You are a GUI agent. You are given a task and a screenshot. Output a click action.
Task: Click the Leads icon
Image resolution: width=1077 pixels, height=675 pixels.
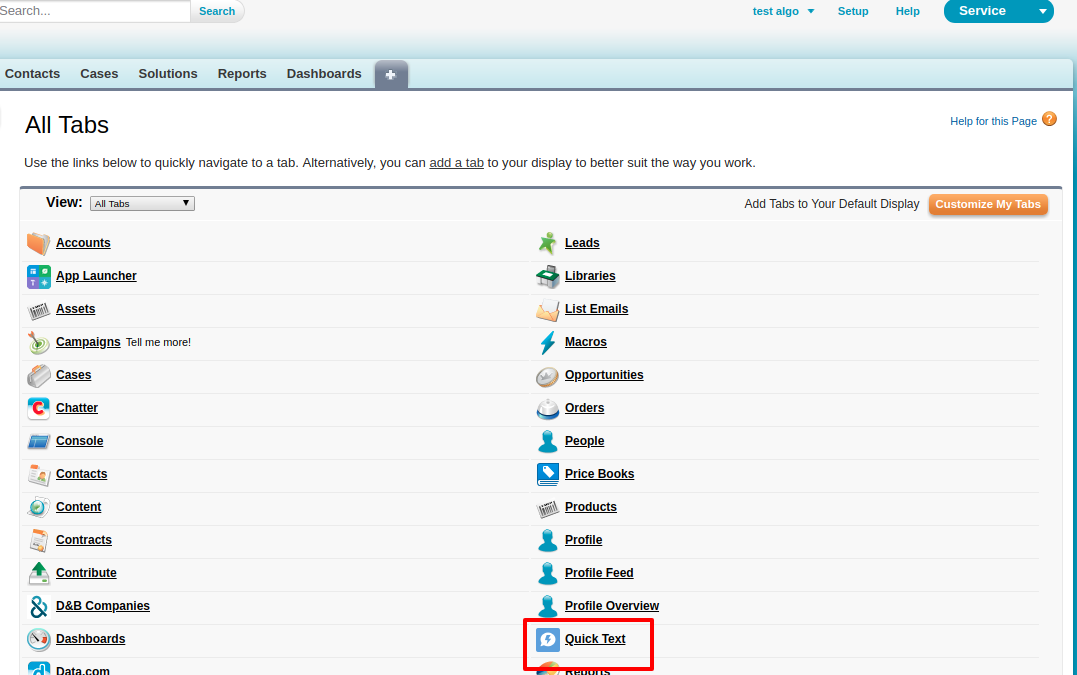tap(547, 243)
